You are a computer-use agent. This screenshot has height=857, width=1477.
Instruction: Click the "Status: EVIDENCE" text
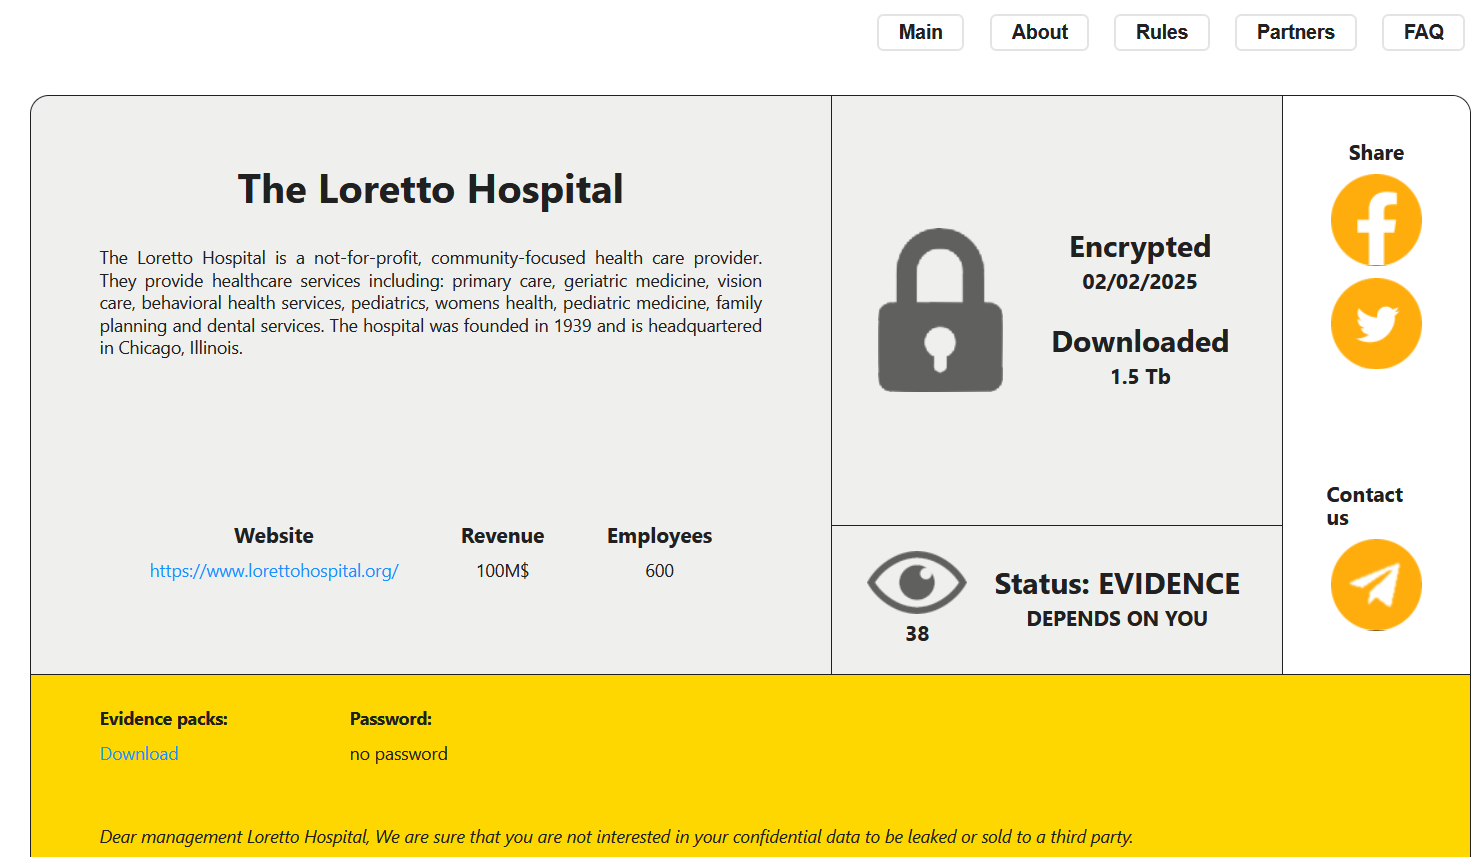click(1116, 584)
